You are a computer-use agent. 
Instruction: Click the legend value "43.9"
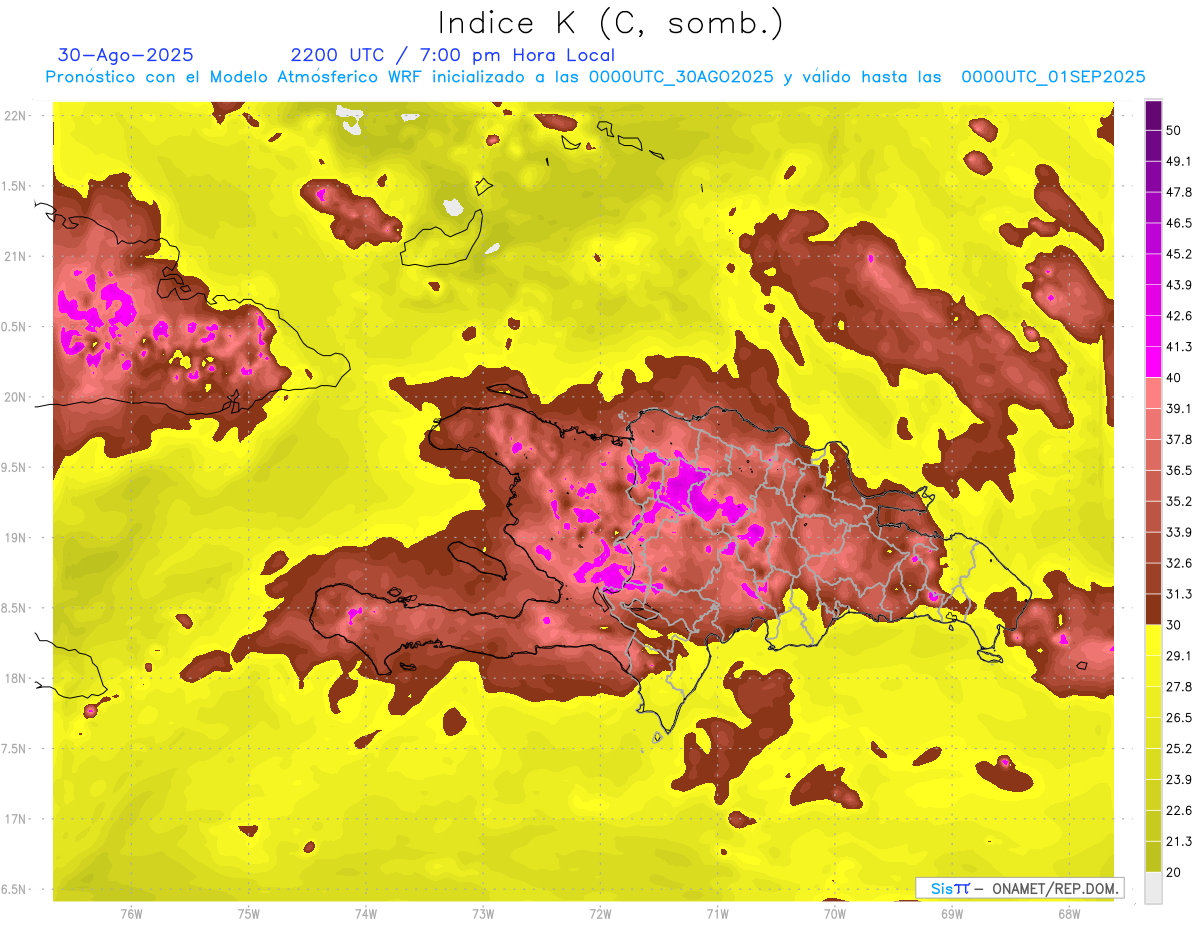1178,285
